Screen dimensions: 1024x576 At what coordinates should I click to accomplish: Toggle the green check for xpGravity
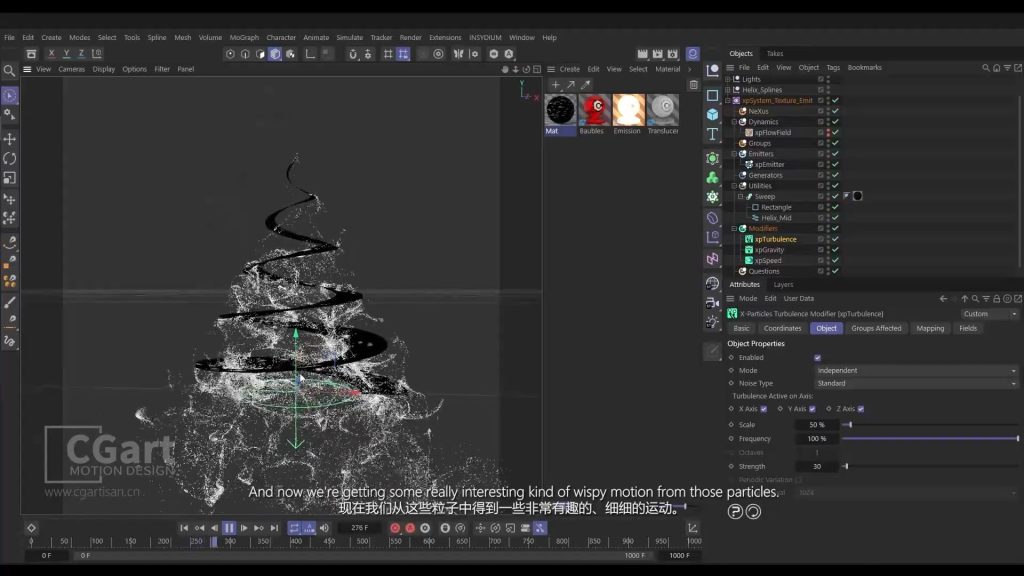click(835, 249)
